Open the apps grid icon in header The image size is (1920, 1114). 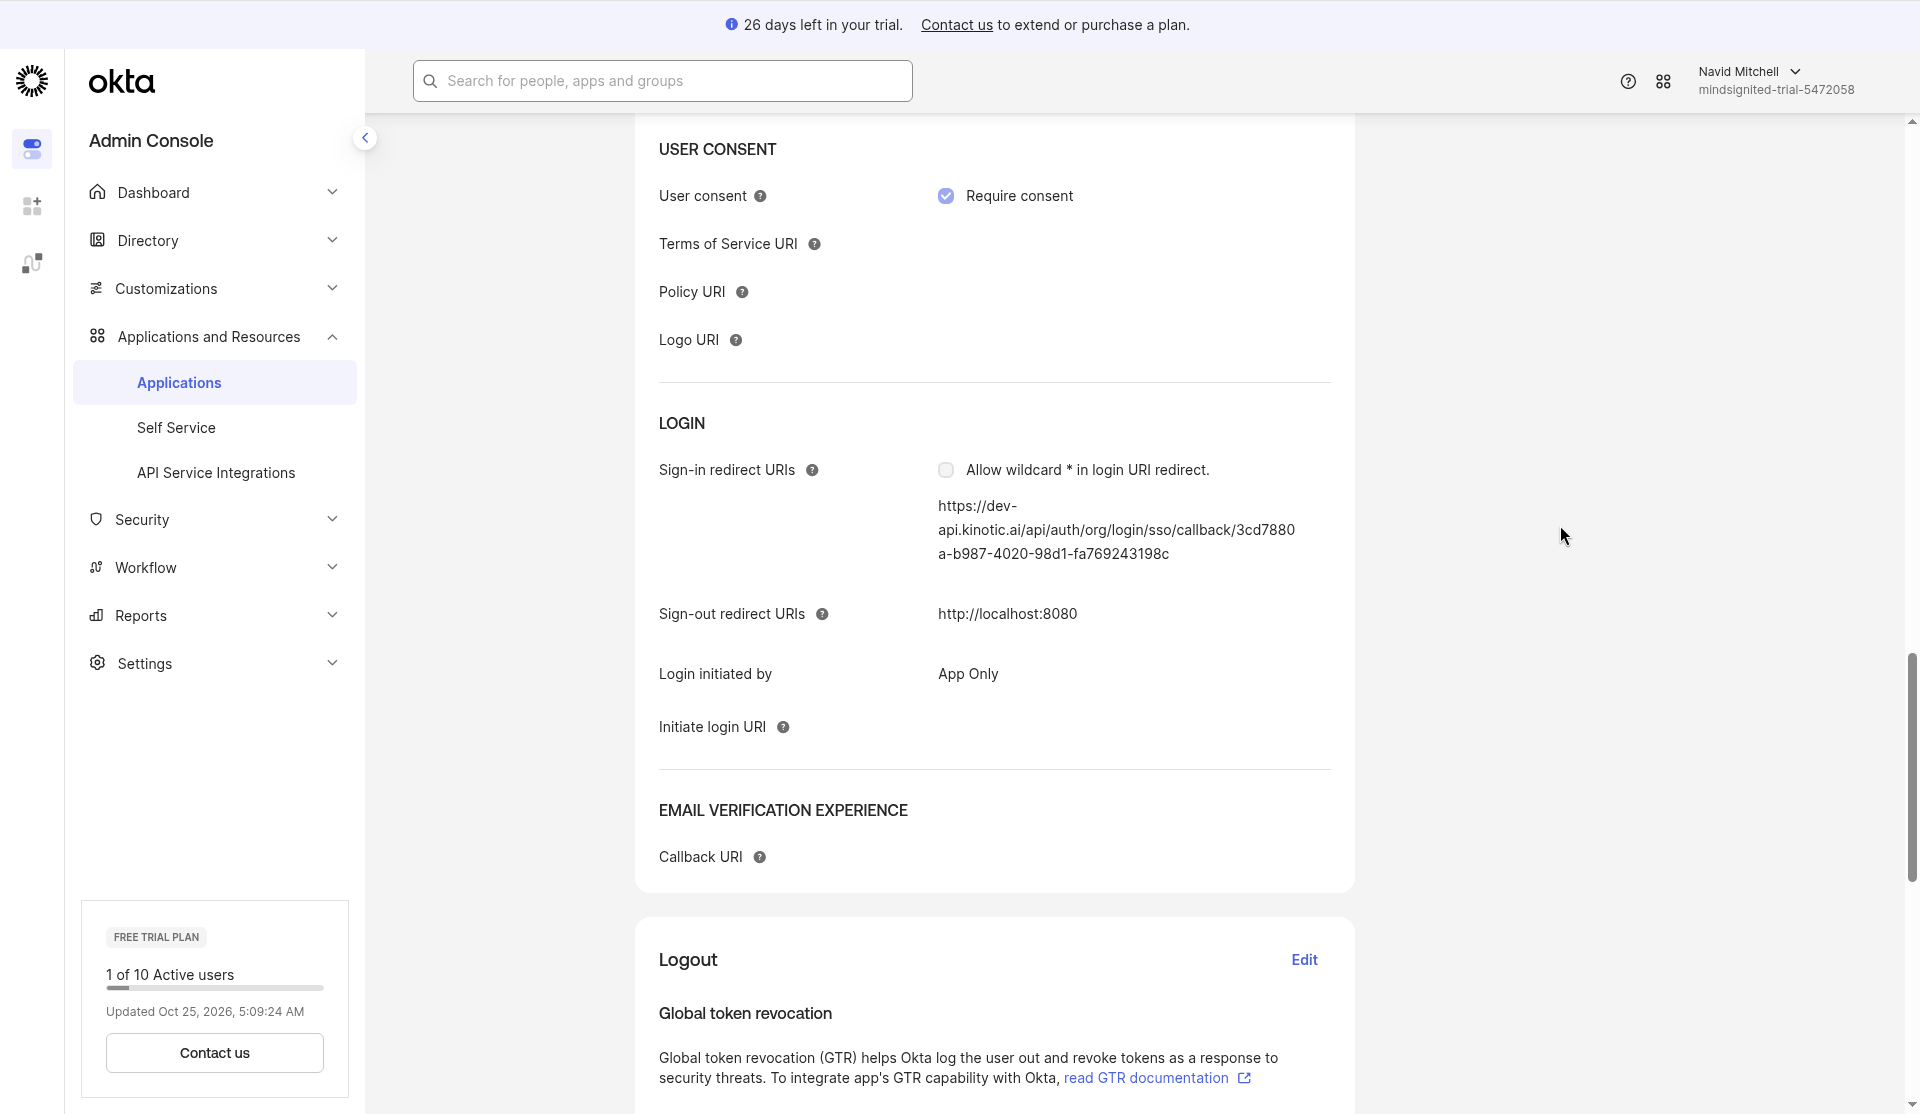tap(1663, 82)
